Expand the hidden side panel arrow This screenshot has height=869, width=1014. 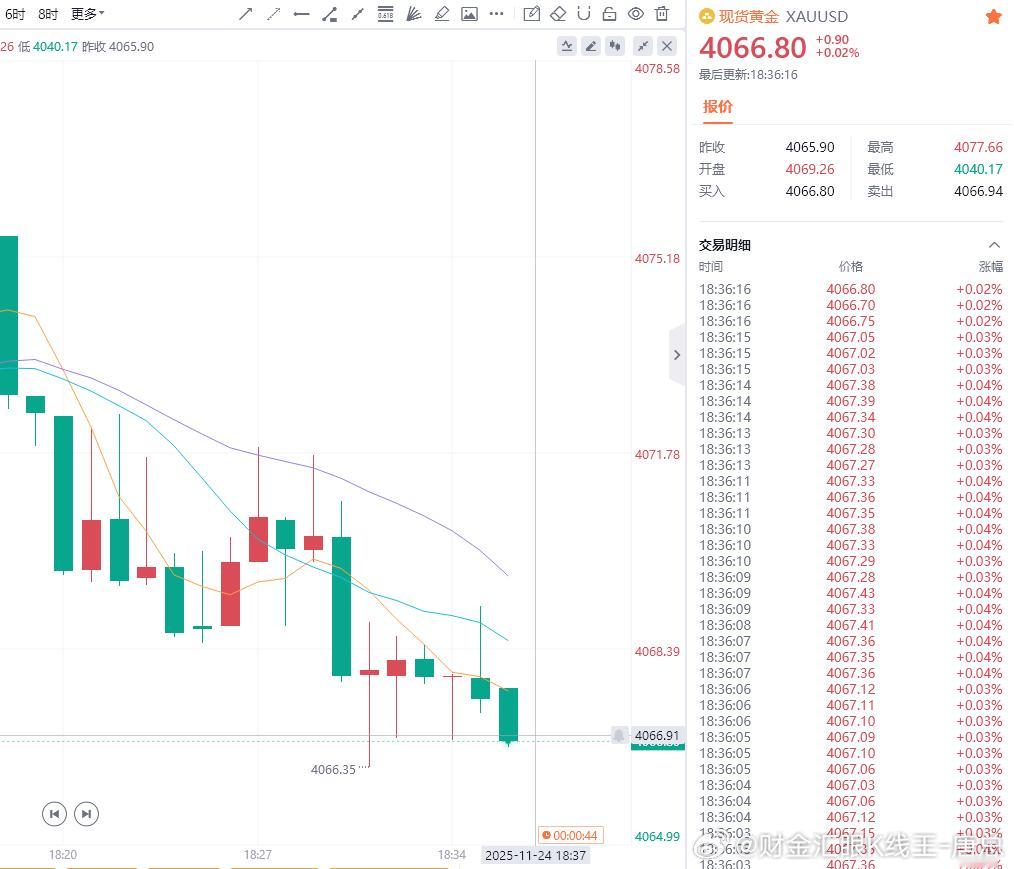677,354
